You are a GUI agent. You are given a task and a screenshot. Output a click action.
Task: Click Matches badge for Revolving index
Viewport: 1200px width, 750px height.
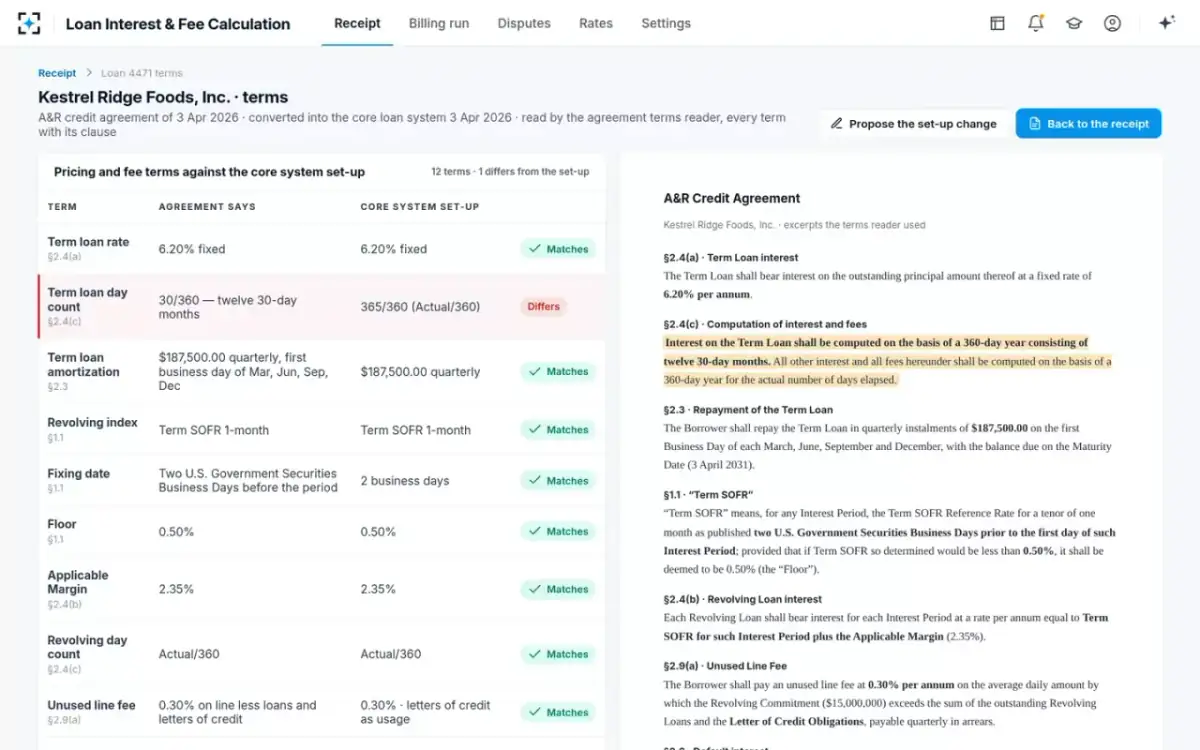point(558,430)
